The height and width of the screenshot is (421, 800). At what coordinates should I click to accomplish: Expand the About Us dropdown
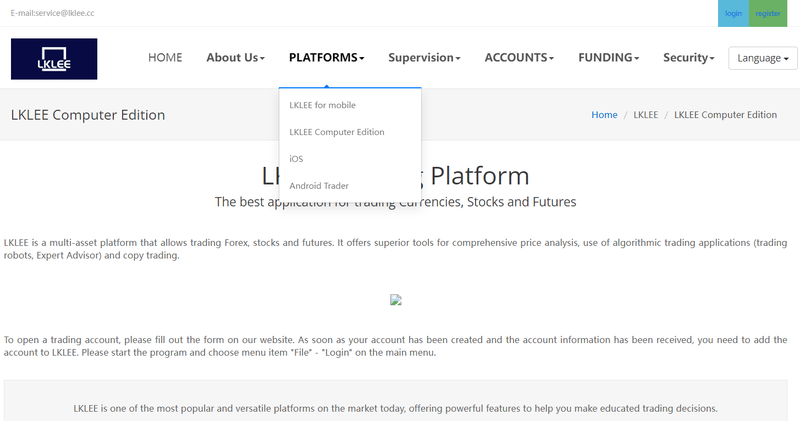click(x=235, y=58)
